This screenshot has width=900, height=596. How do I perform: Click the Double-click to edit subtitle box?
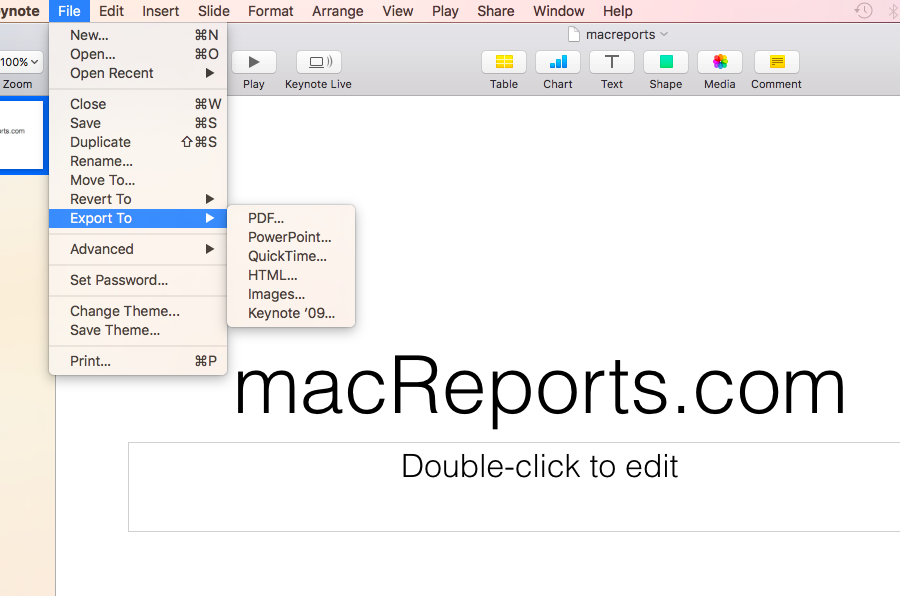(514, 487)
